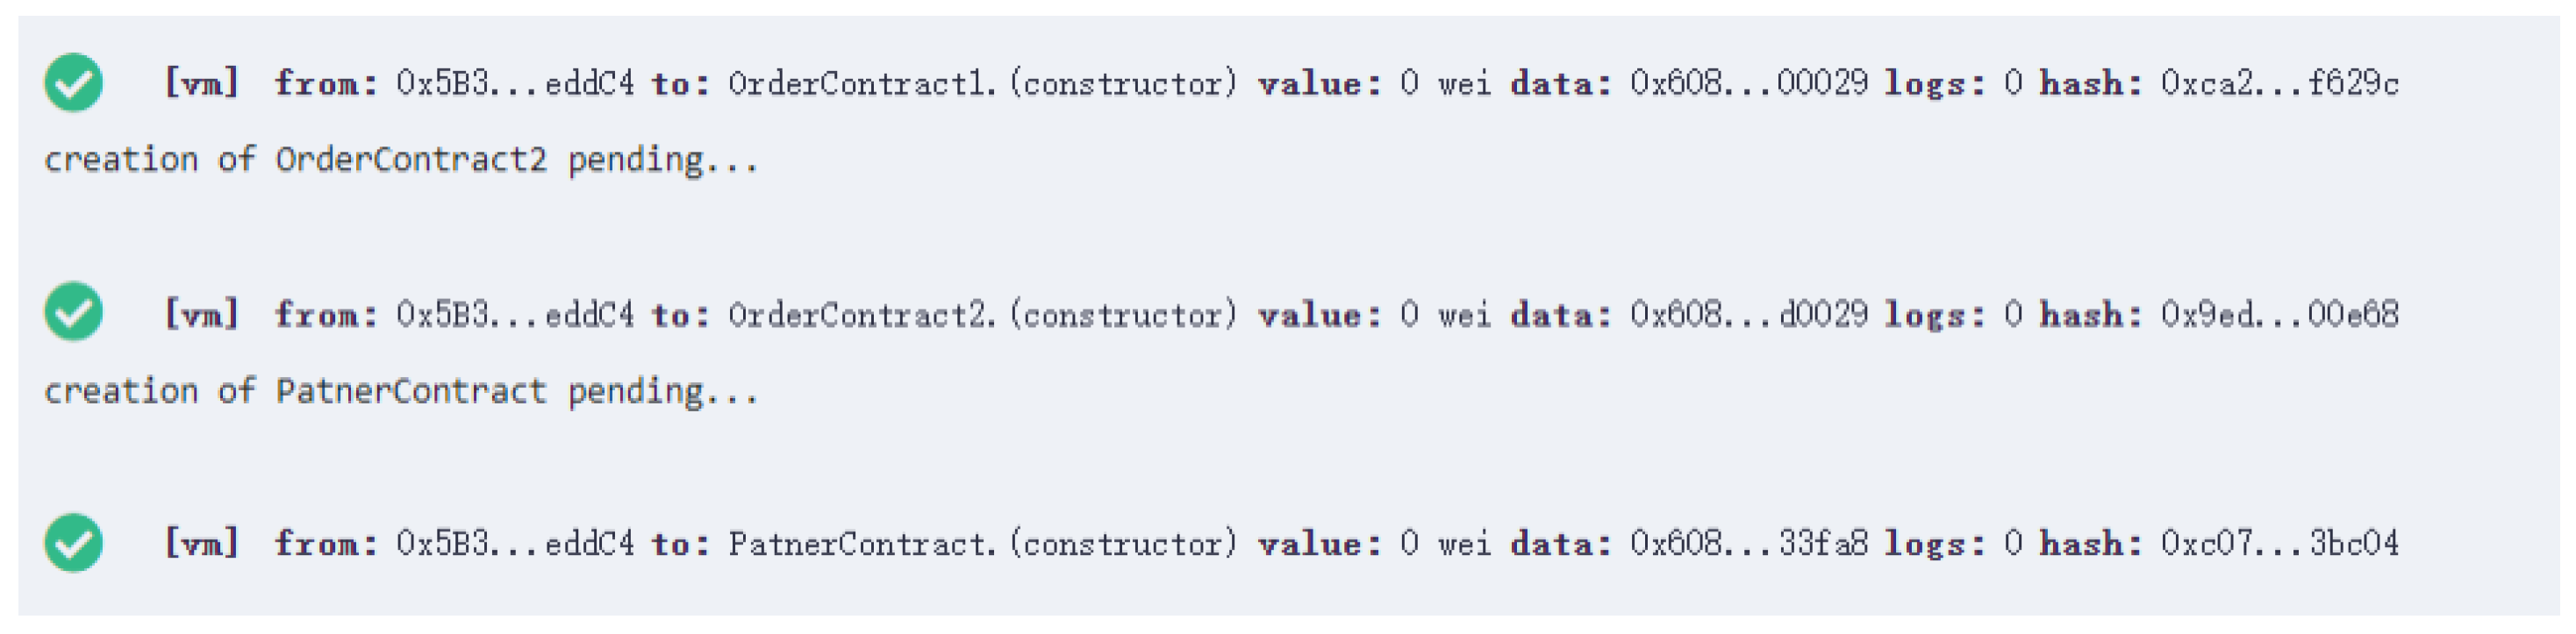
Task: Click the green checkmark beside PatnerContract transaction
Action: 73,543
